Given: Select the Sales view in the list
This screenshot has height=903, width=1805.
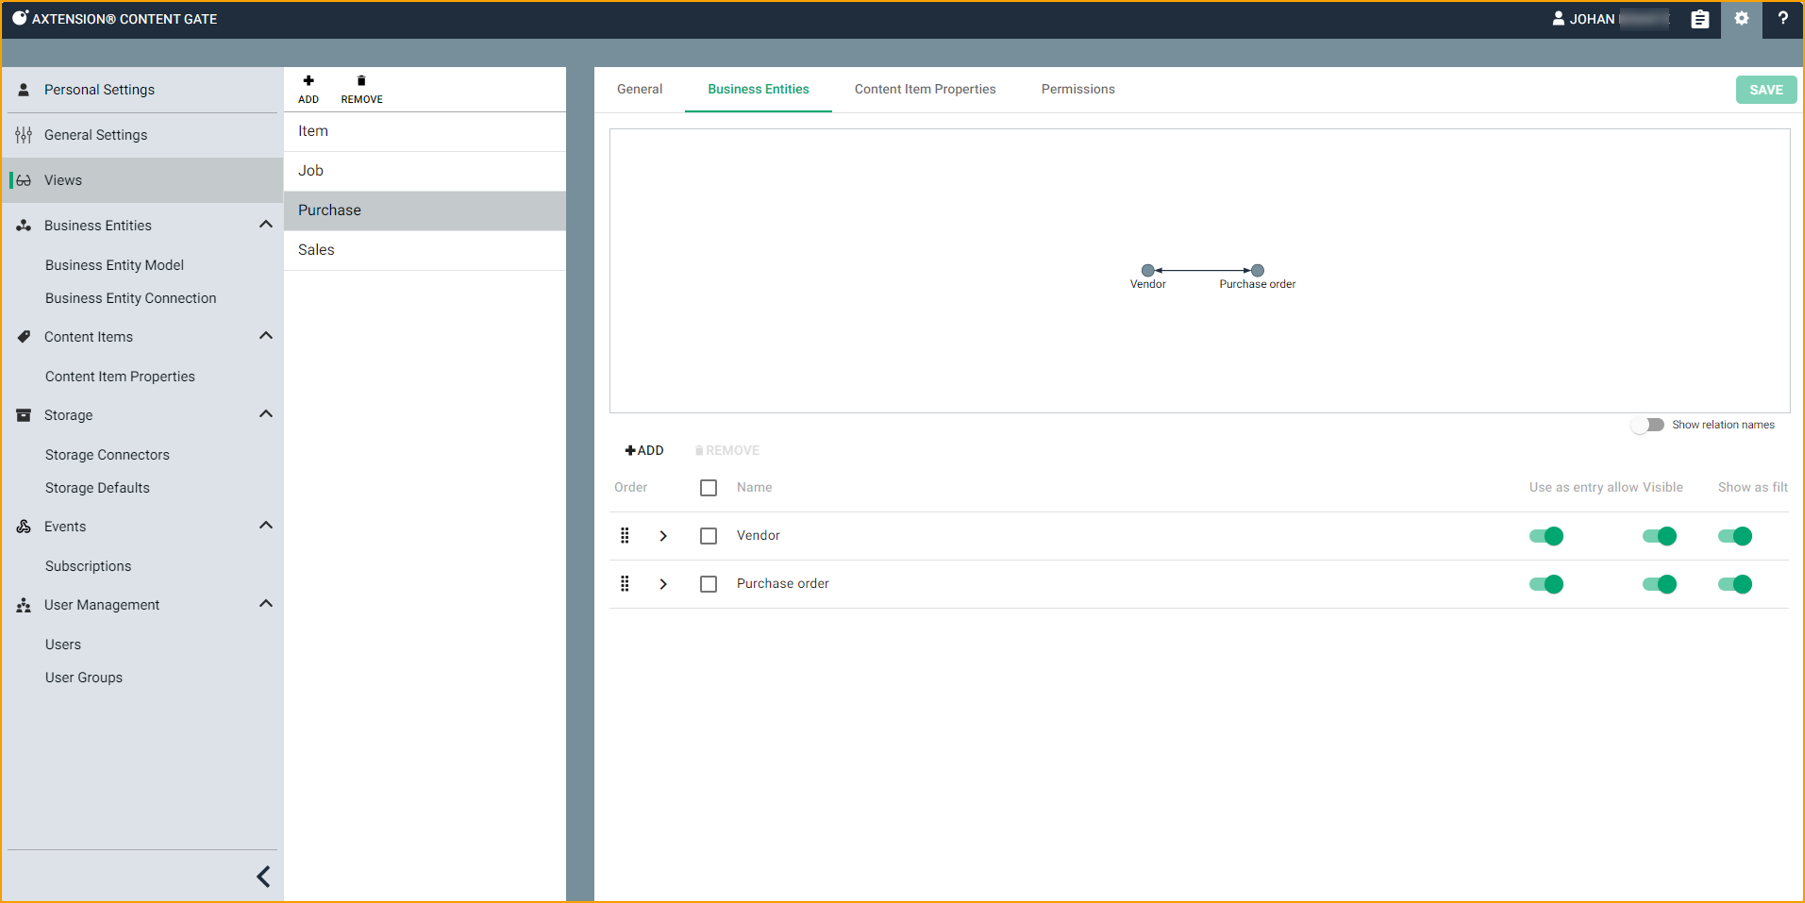Looking at the screenshot, I should tap(425, 250).
